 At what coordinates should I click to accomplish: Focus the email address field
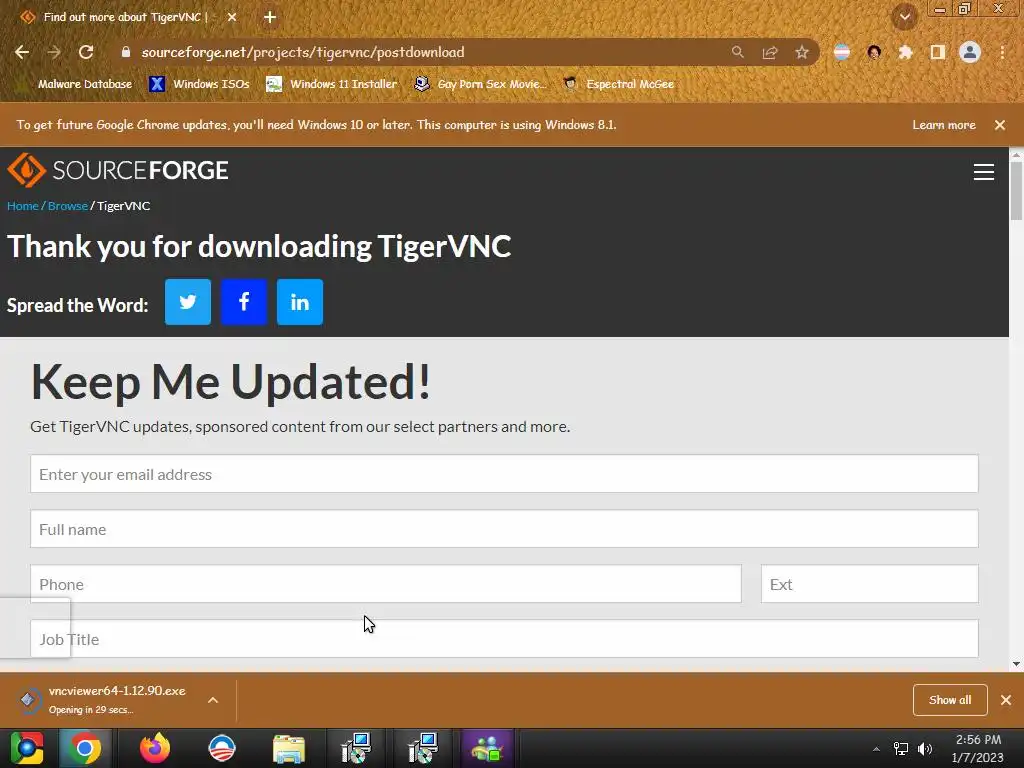tap(504, 473)
